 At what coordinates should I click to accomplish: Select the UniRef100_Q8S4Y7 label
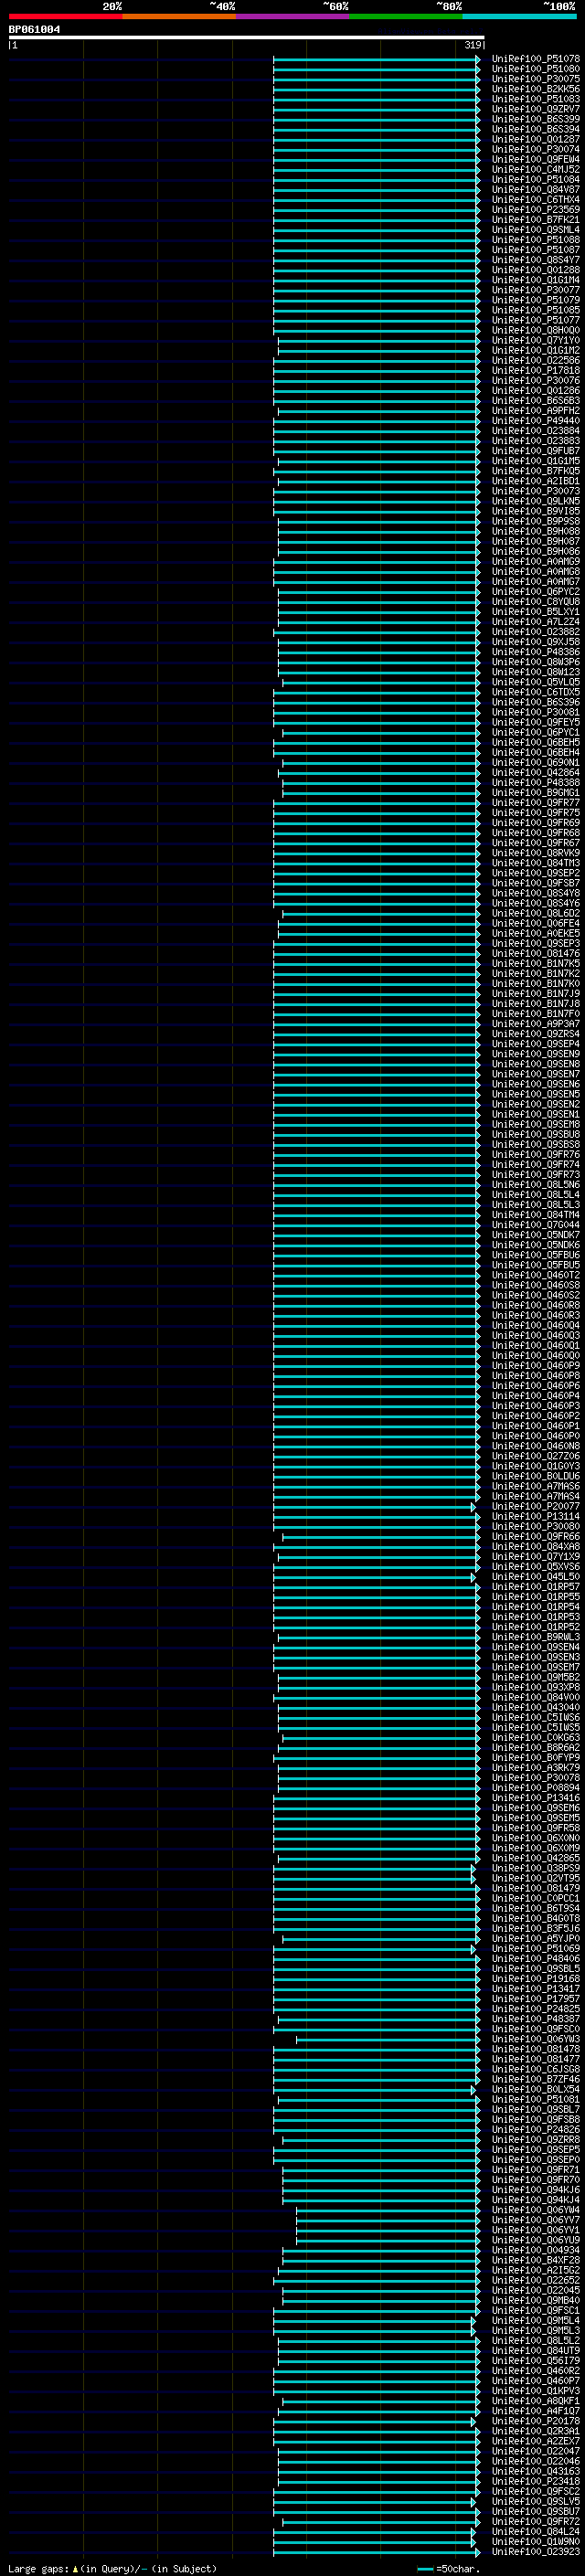tap(536, 260)
